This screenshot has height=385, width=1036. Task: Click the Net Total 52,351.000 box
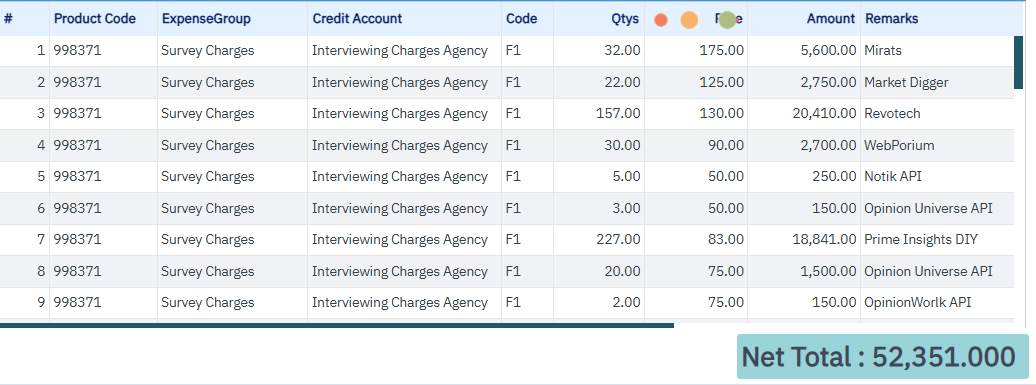pyautogui.click(x=883, y=357)
